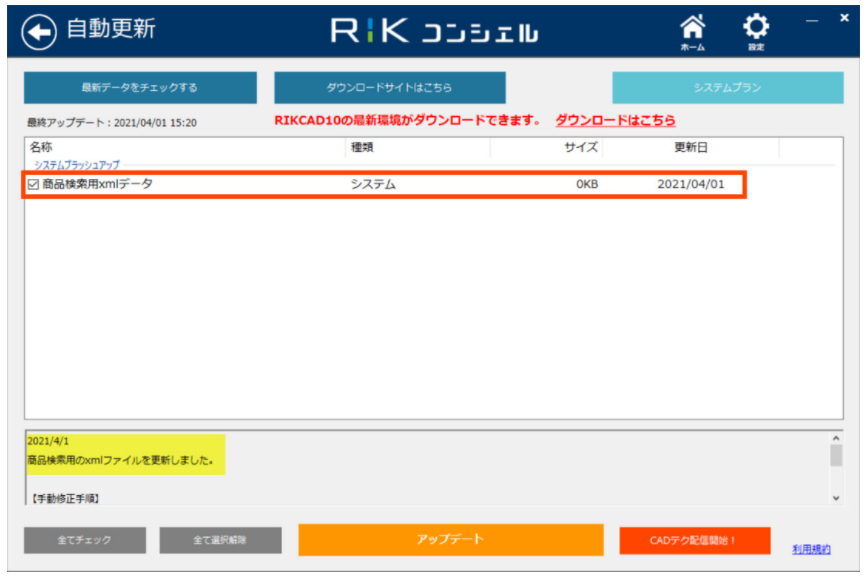Select the 商品検索用xmlデータ row name
Image resolution: width=867 pixels, height=583 pixels.
97,184
